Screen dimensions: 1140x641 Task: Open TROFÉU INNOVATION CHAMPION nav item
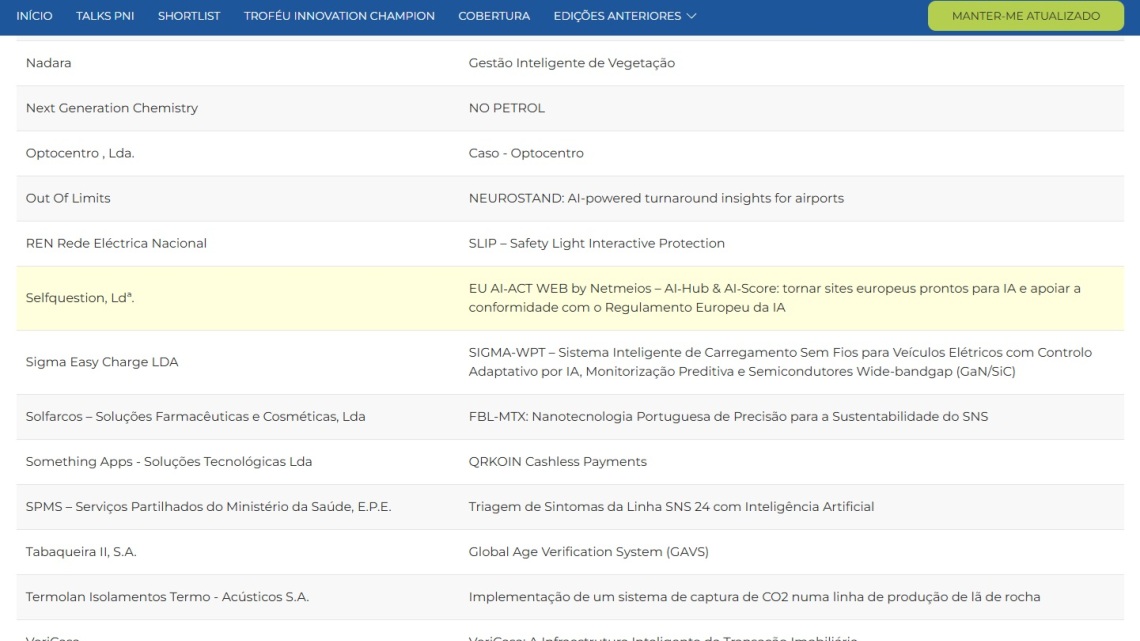pyautogui.click(x=339, y=16)
